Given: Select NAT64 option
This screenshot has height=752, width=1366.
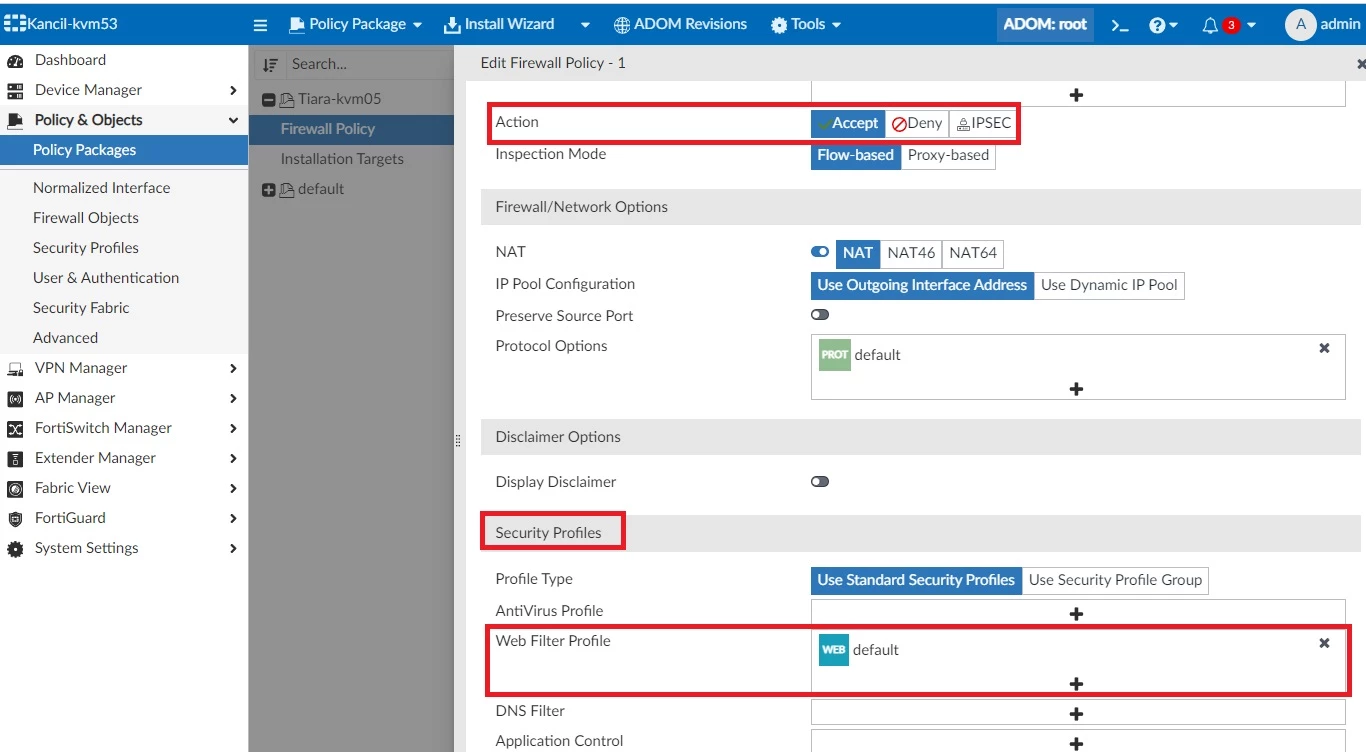Looking at the screenshot, I should pyautogui.click(x=973, y=253).
